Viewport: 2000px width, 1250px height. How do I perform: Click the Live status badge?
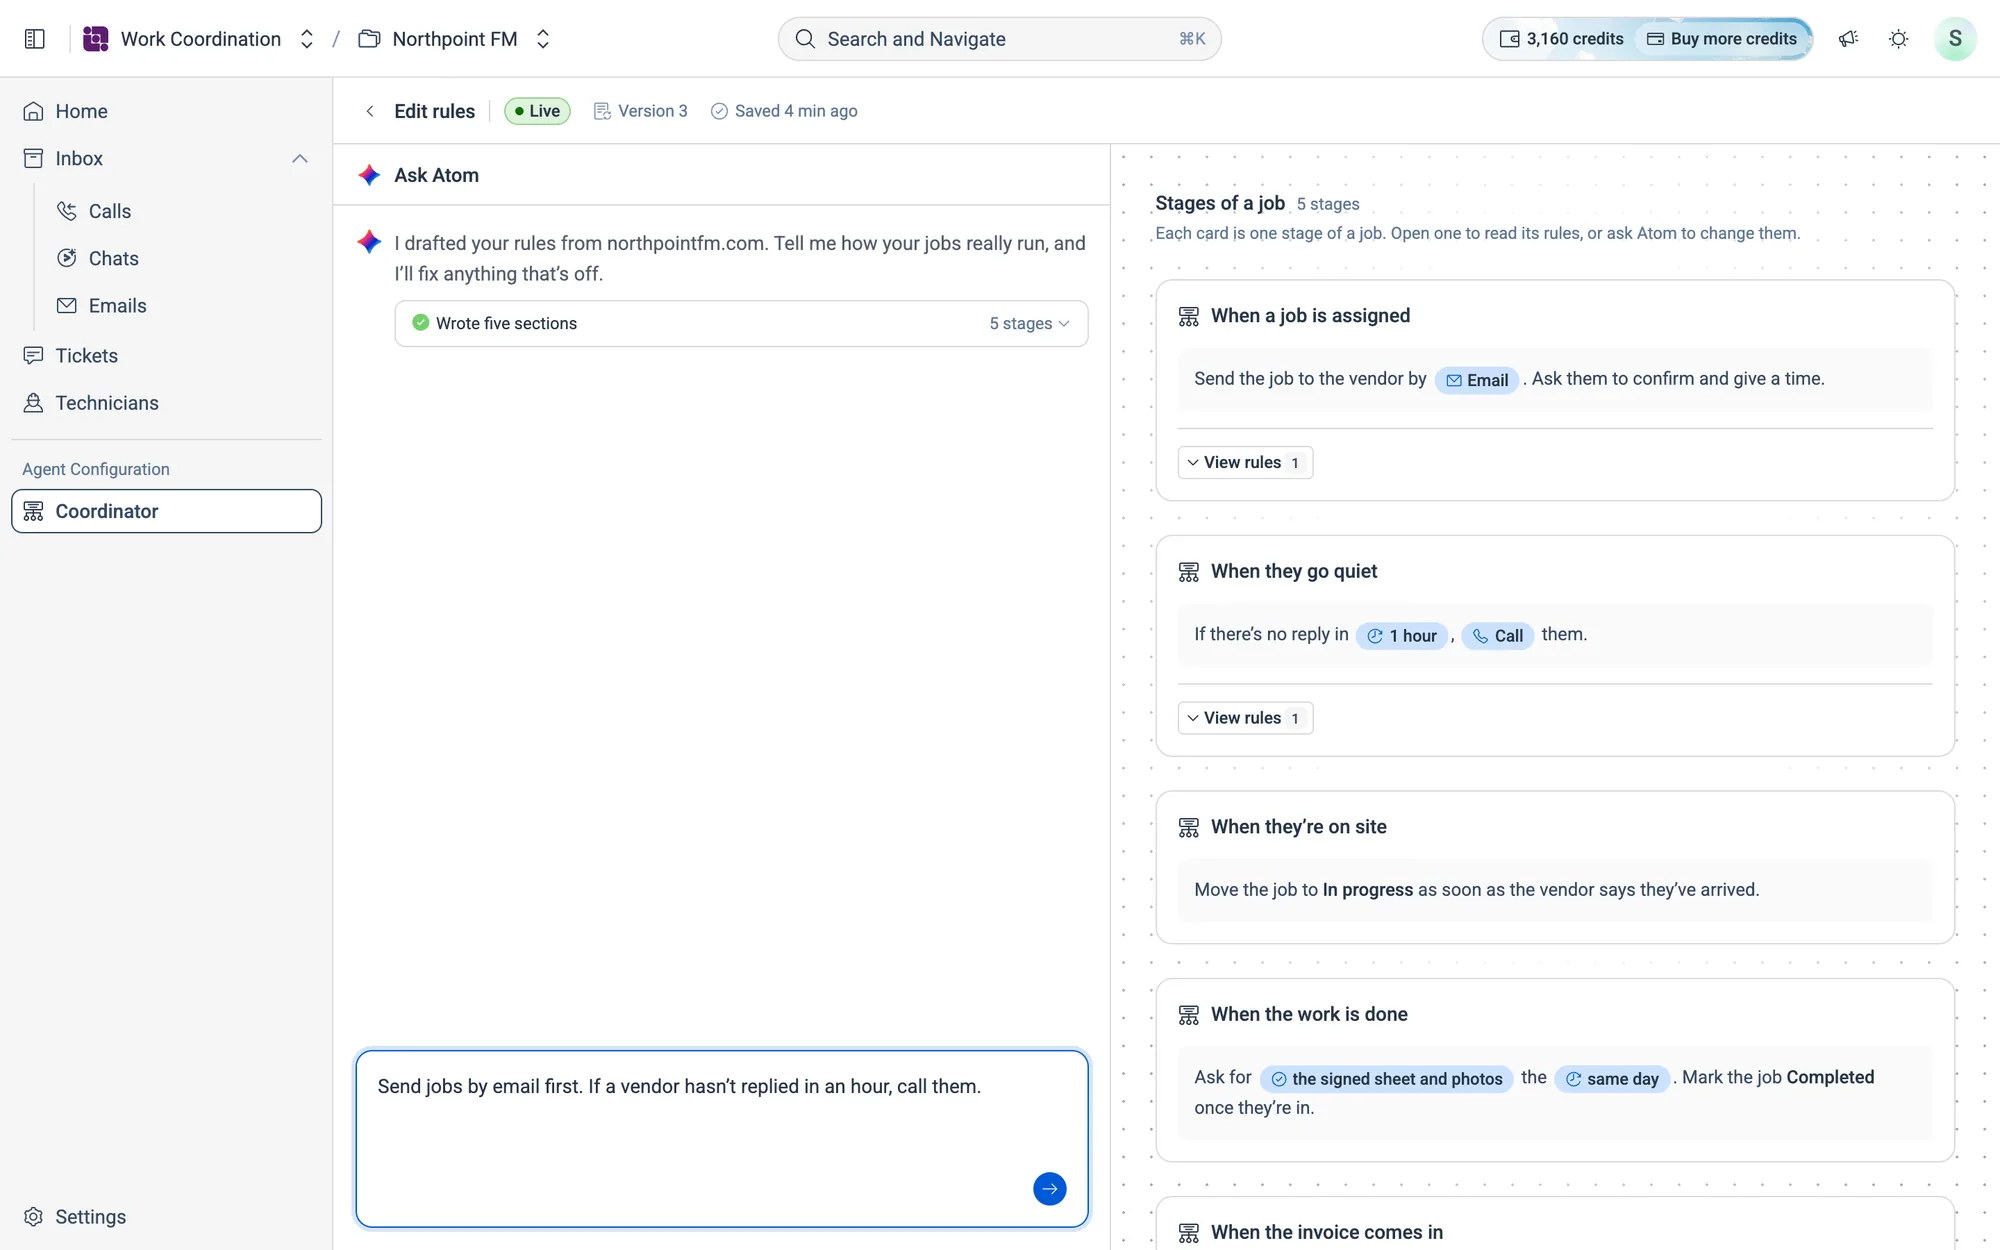pos(537,111)
